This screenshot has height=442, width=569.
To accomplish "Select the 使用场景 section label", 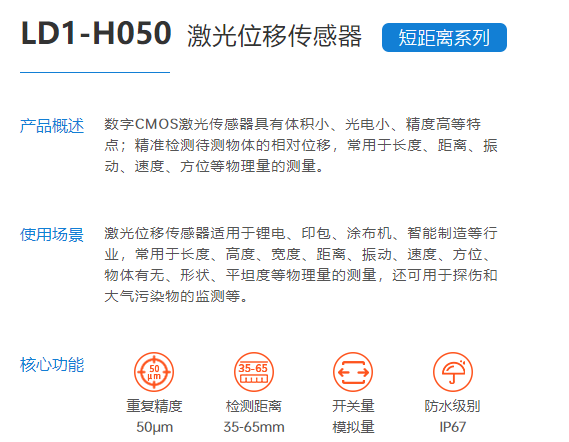I will pos(52,234).
